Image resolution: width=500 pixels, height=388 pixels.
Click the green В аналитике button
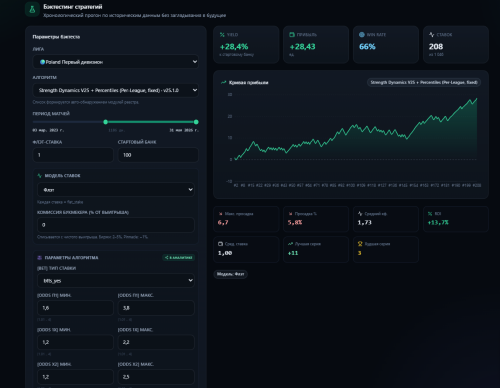[x=179, y=258]
